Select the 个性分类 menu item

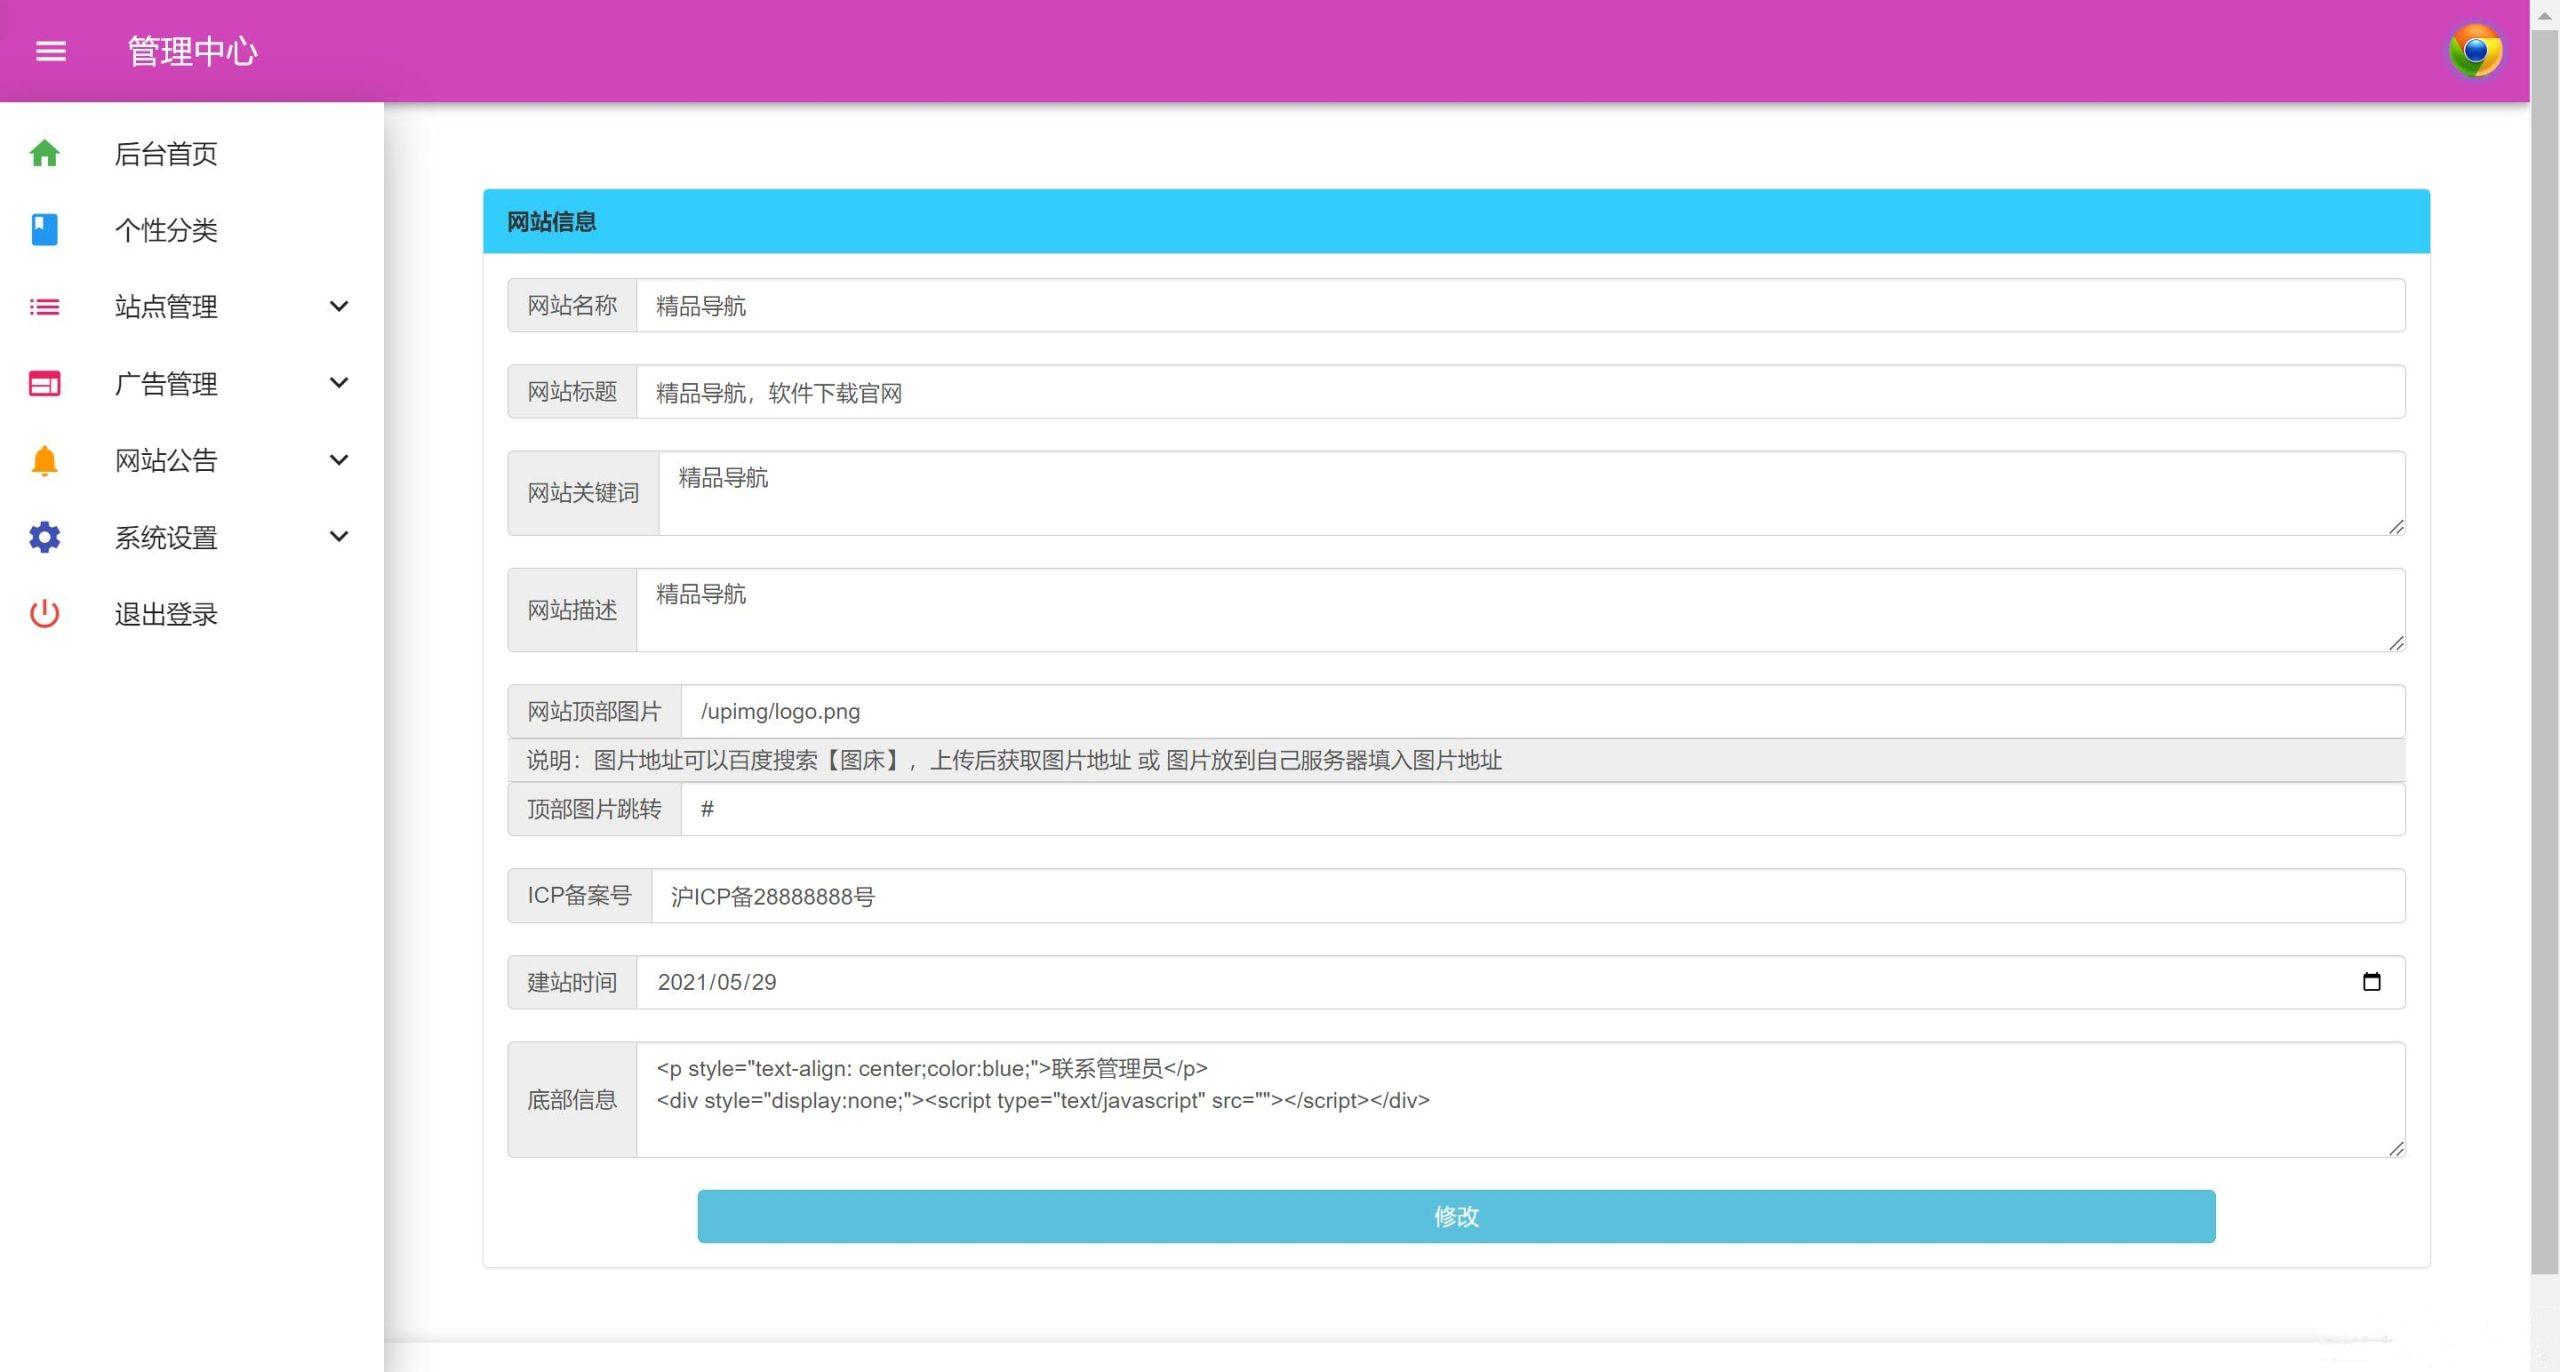(x=166, y=230)
